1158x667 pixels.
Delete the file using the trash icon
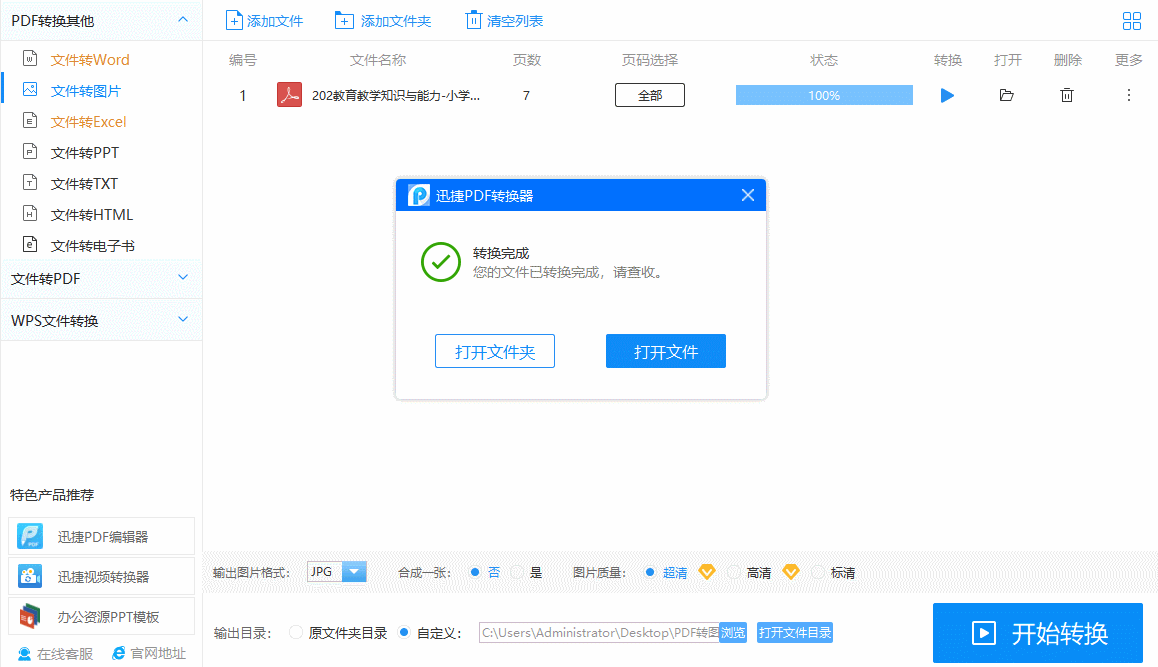click(1067, 95)
